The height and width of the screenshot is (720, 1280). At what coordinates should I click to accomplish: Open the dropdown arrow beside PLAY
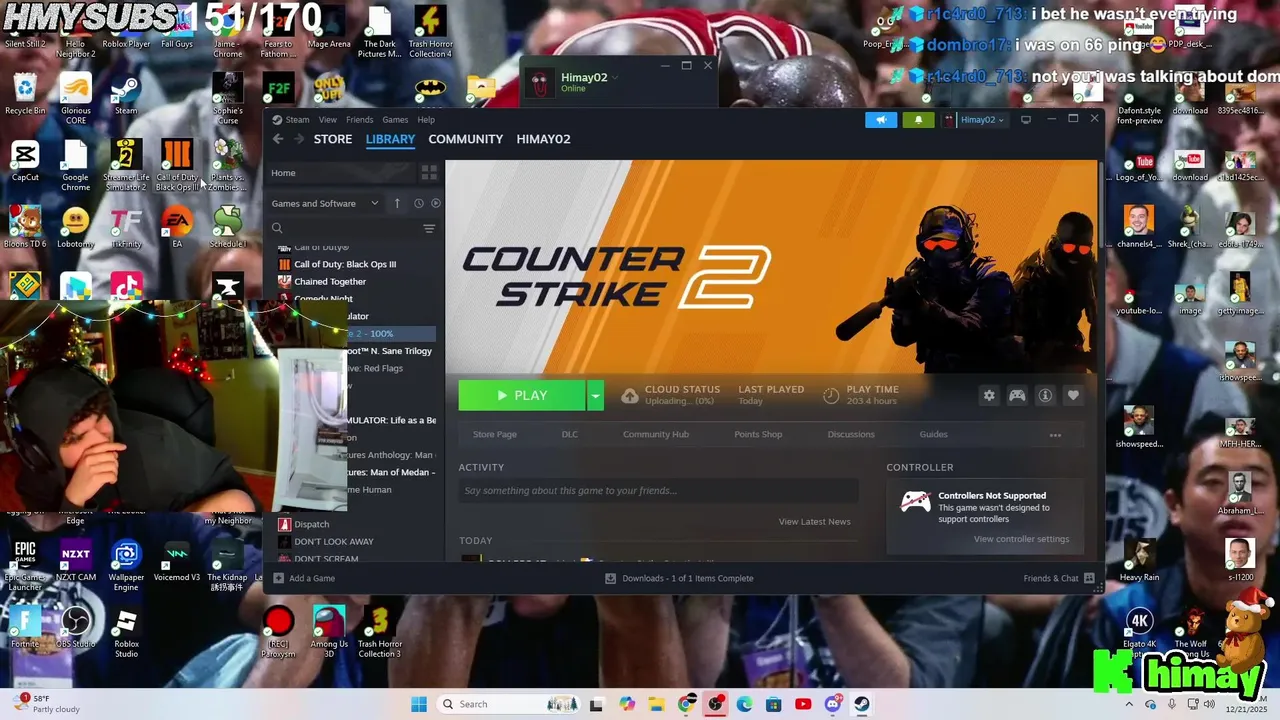click(x=595, y=396)
